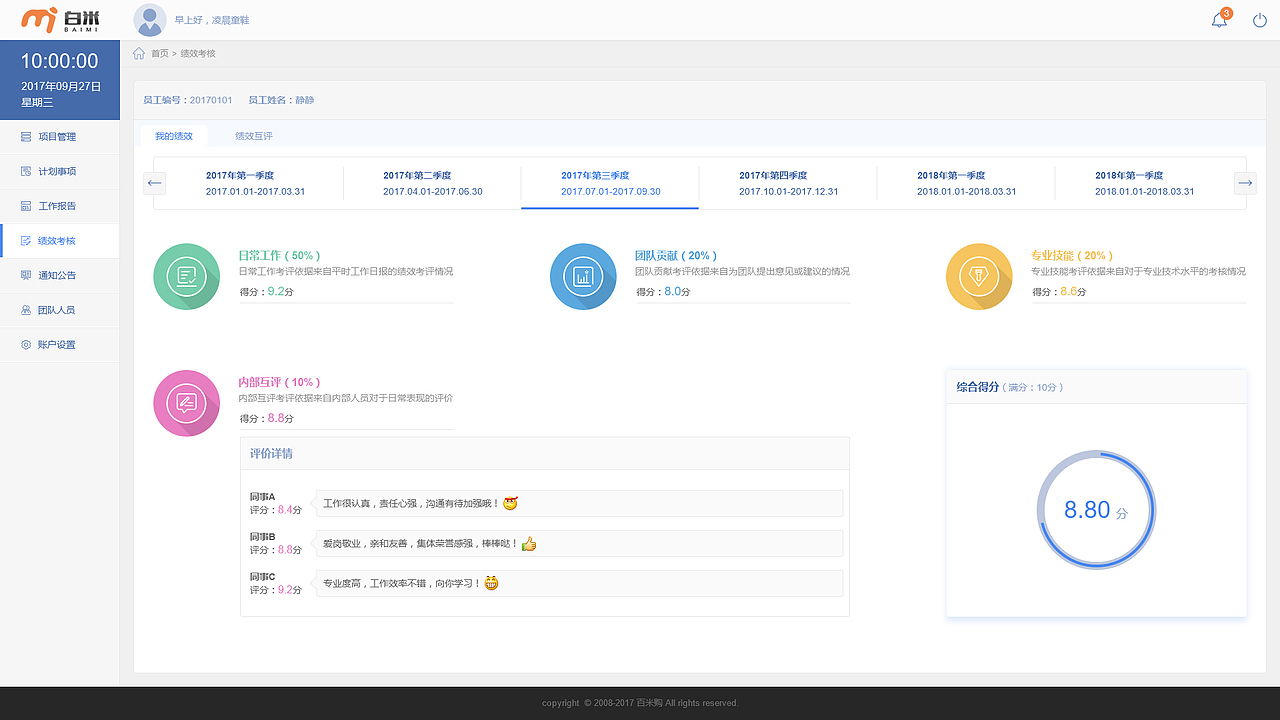Click the home breadcrumb icon
Image resolution: width=1280 pixels, height=720 pixels.
pos(139,53)
